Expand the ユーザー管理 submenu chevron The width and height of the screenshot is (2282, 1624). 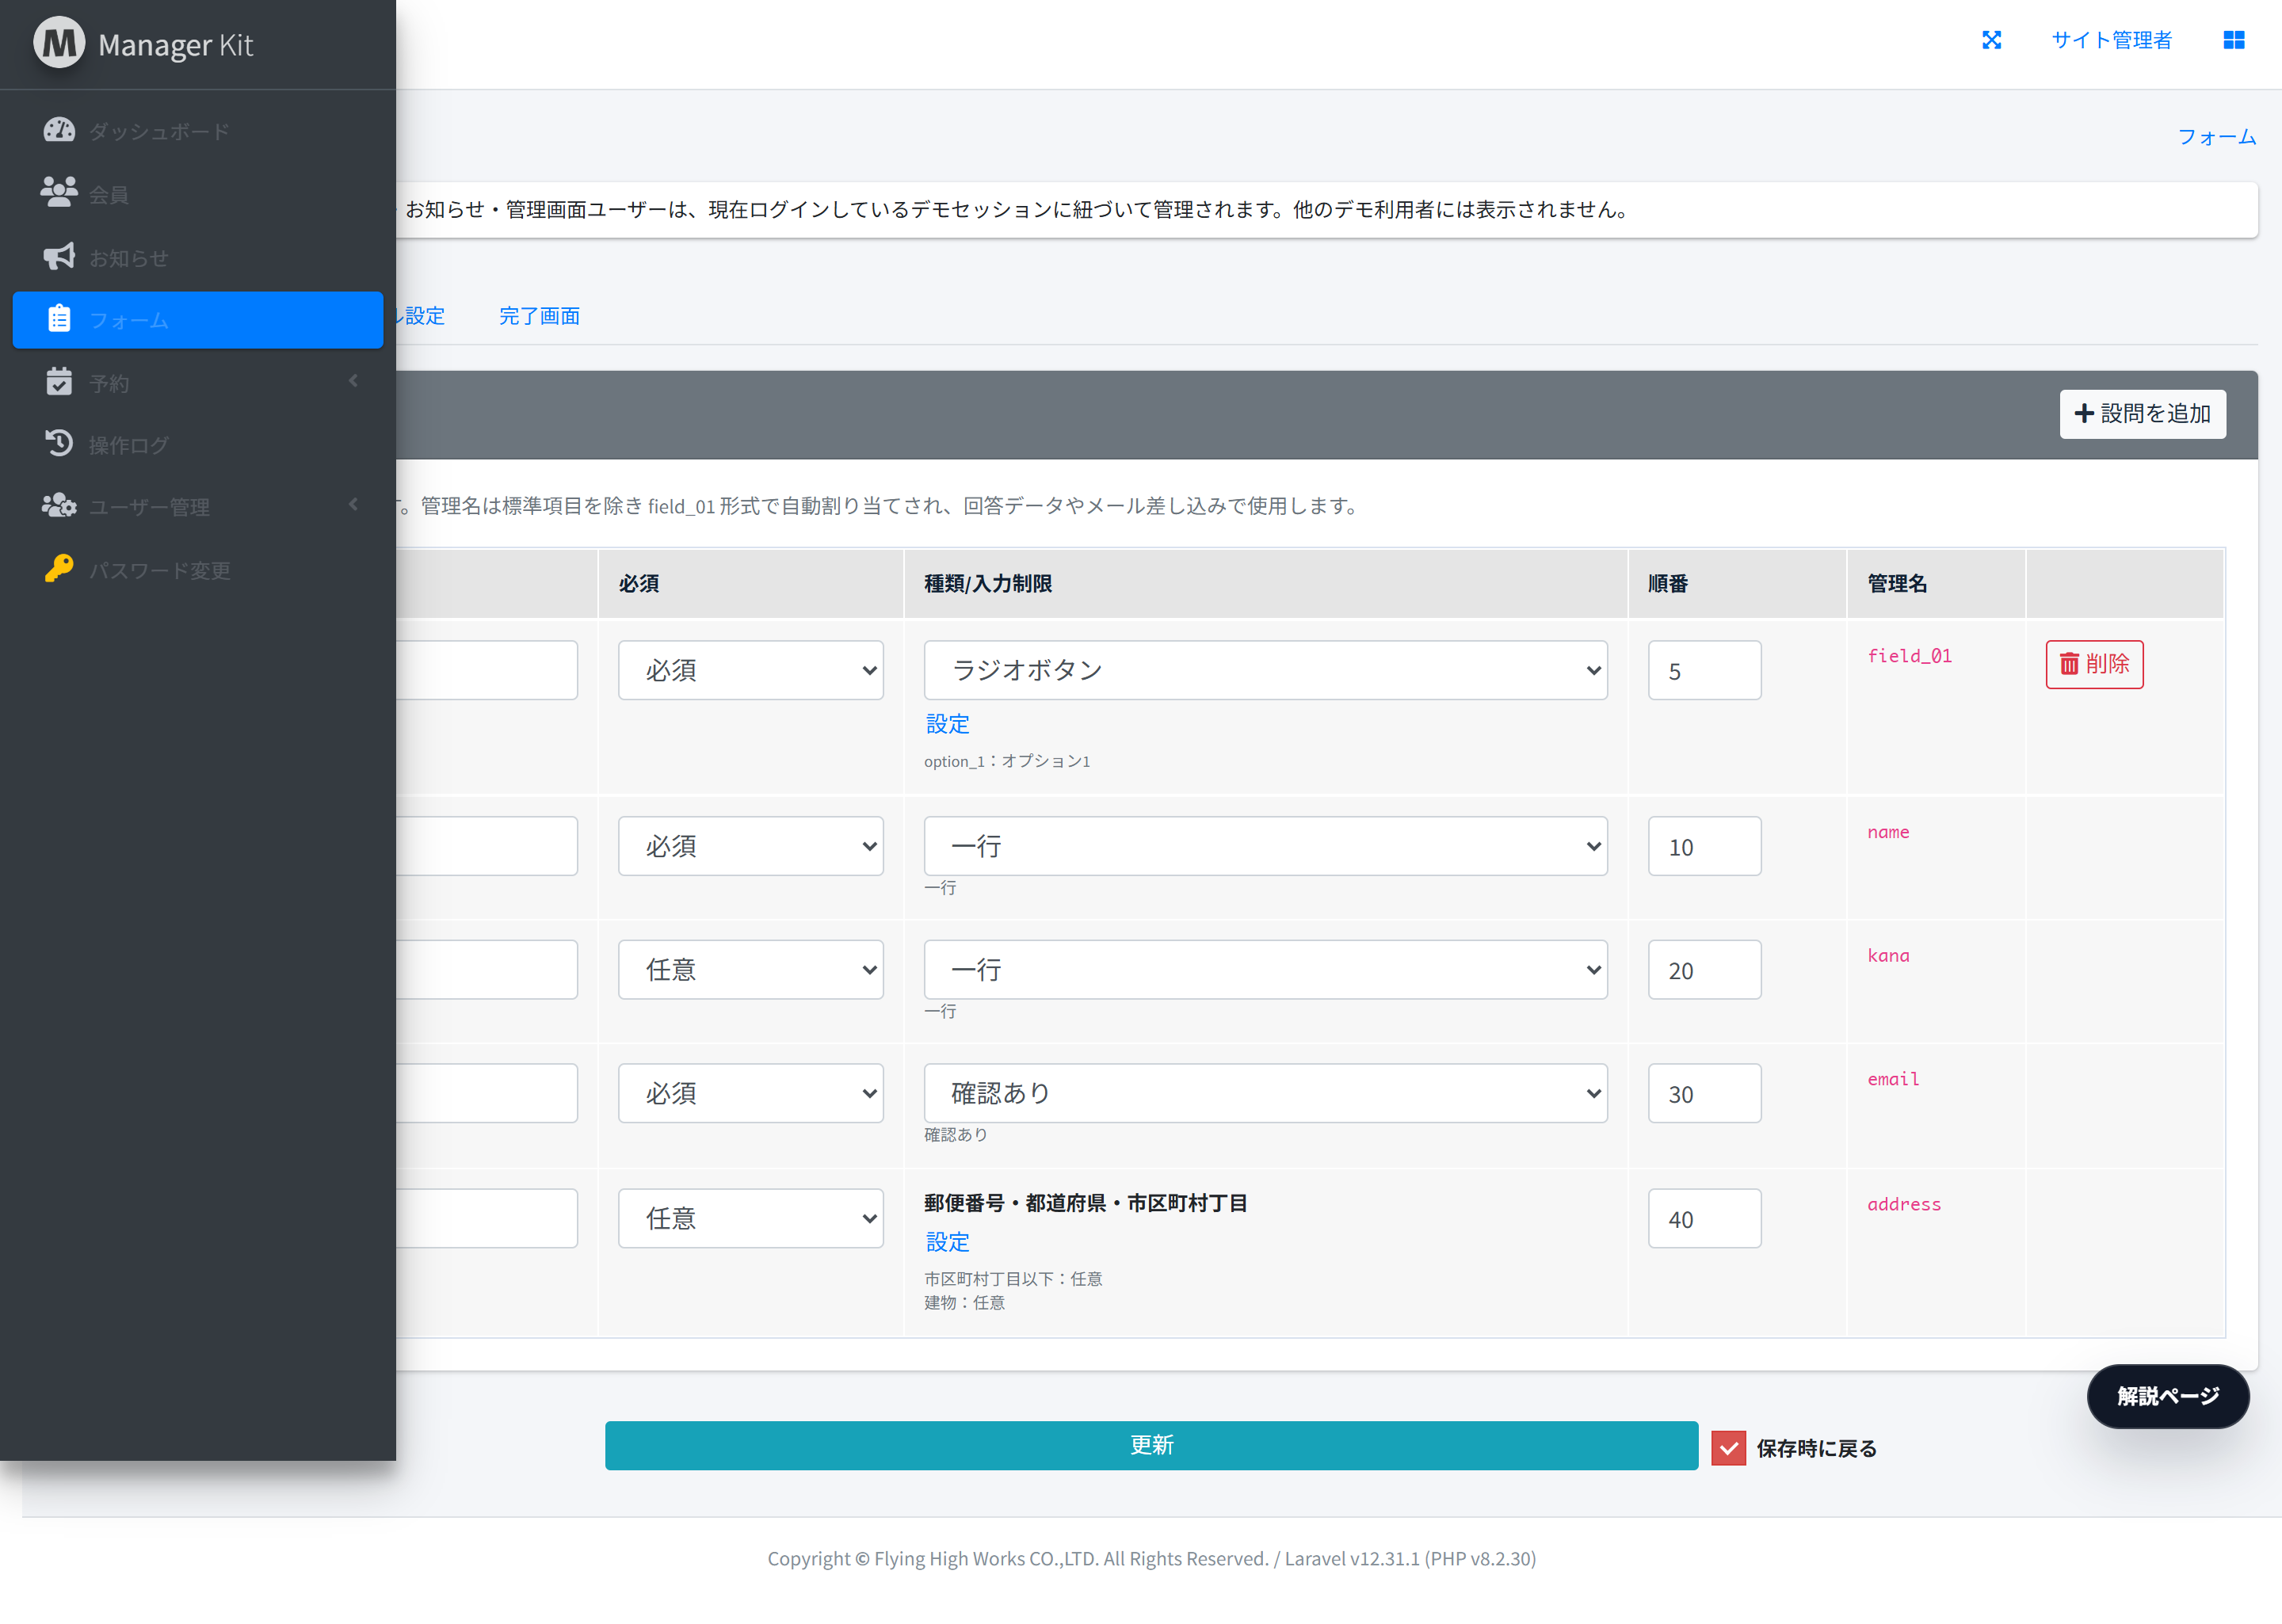pos(353,505)
